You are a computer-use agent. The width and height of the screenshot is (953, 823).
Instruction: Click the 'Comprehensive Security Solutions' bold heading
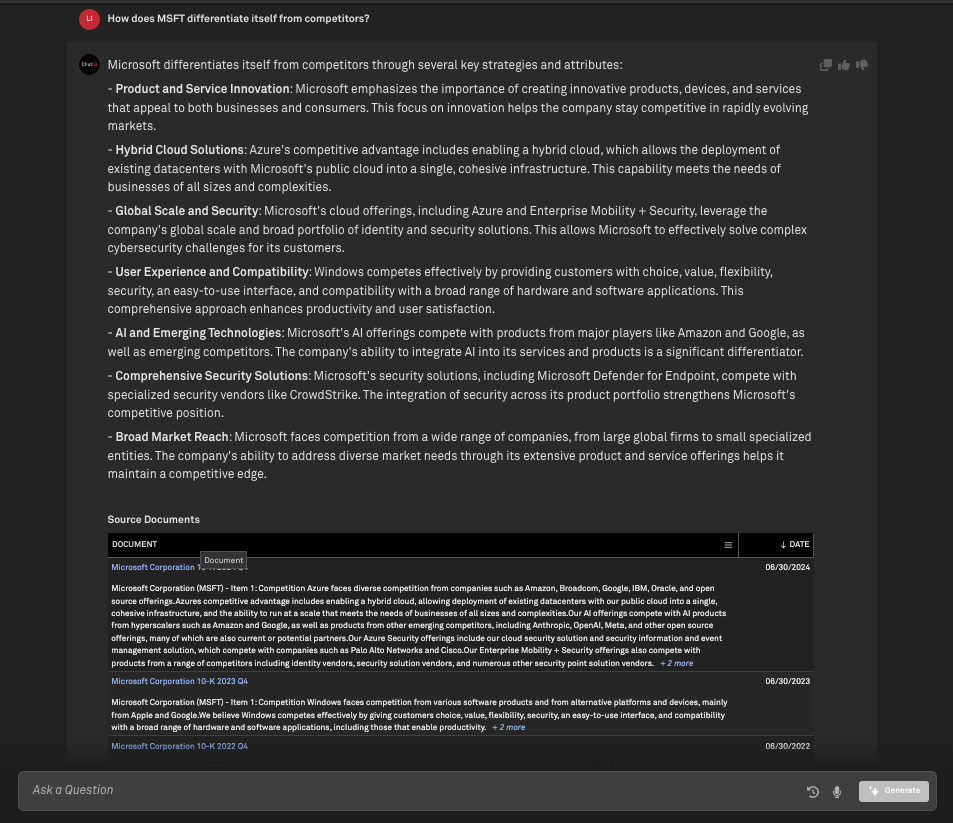tap(212, 376)
